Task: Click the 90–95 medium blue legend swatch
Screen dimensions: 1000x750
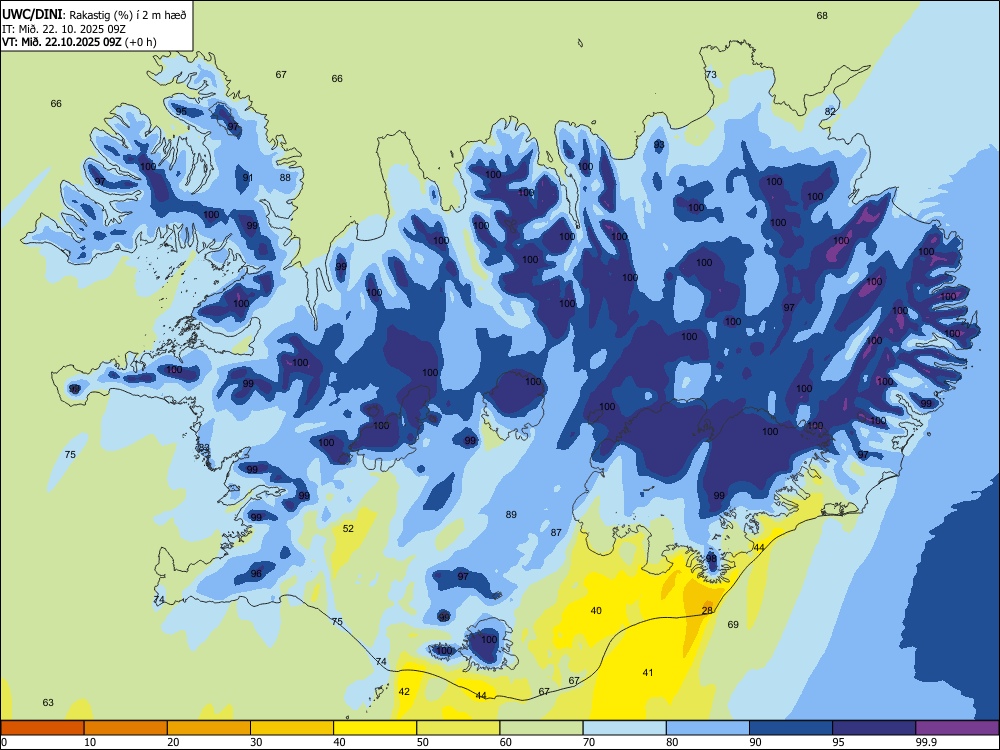Action: coord(791,728)
